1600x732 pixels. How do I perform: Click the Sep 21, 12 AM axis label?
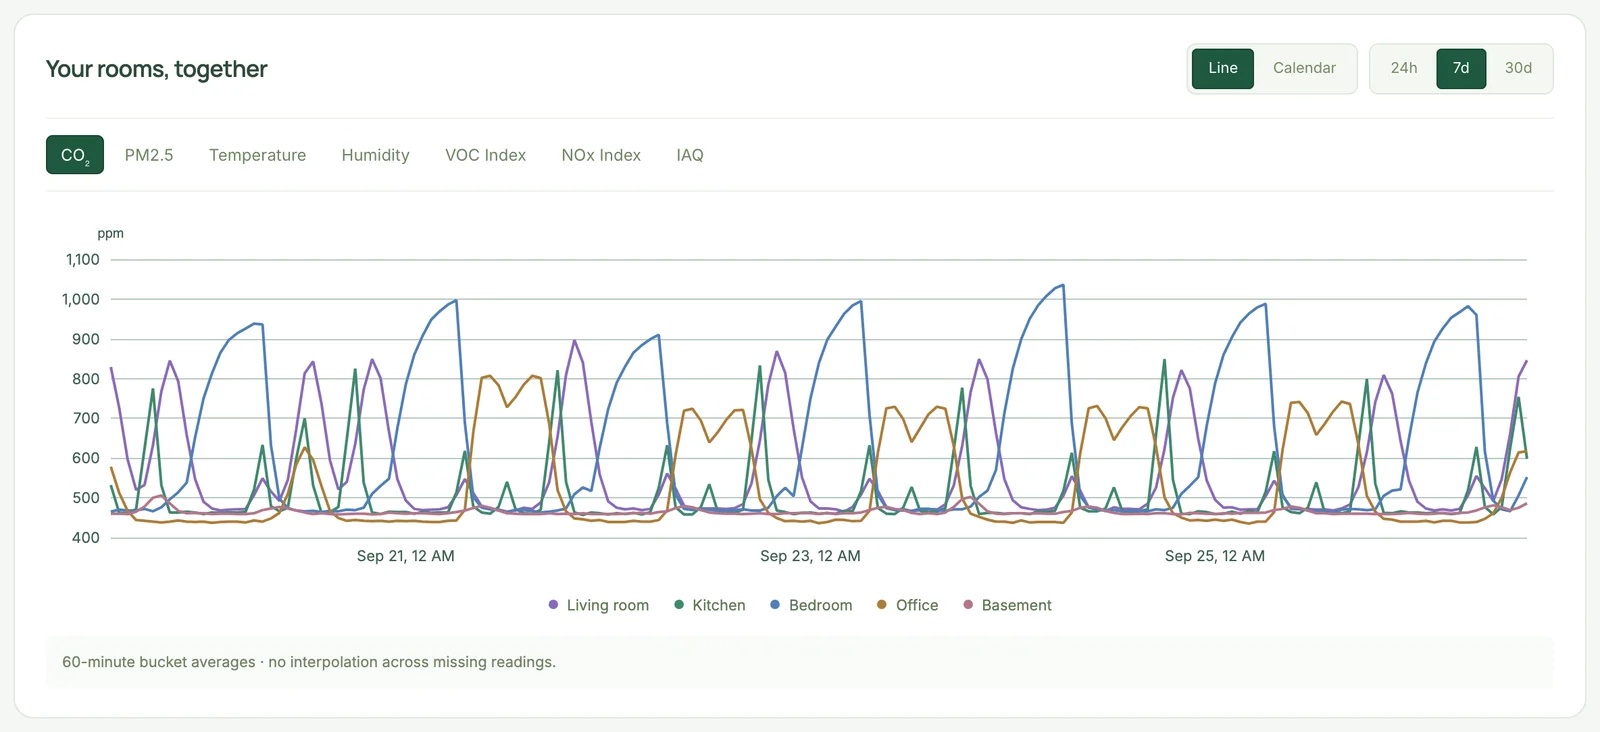406,556
